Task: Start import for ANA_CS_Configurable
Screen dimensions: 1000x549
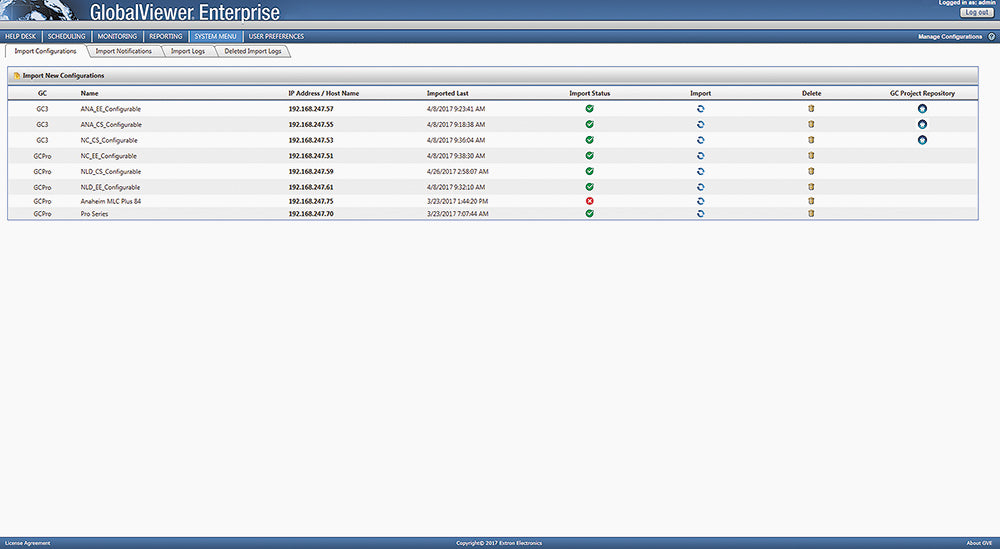Action: click(x=700, y=124)
